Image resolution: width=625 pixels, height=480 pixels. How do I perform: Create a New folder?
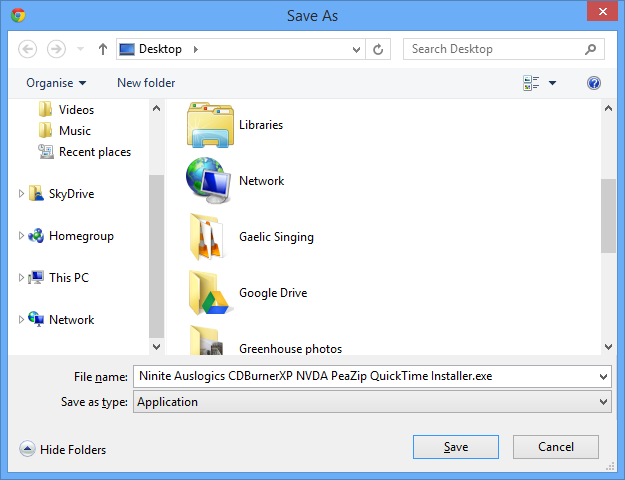[146, 83]
